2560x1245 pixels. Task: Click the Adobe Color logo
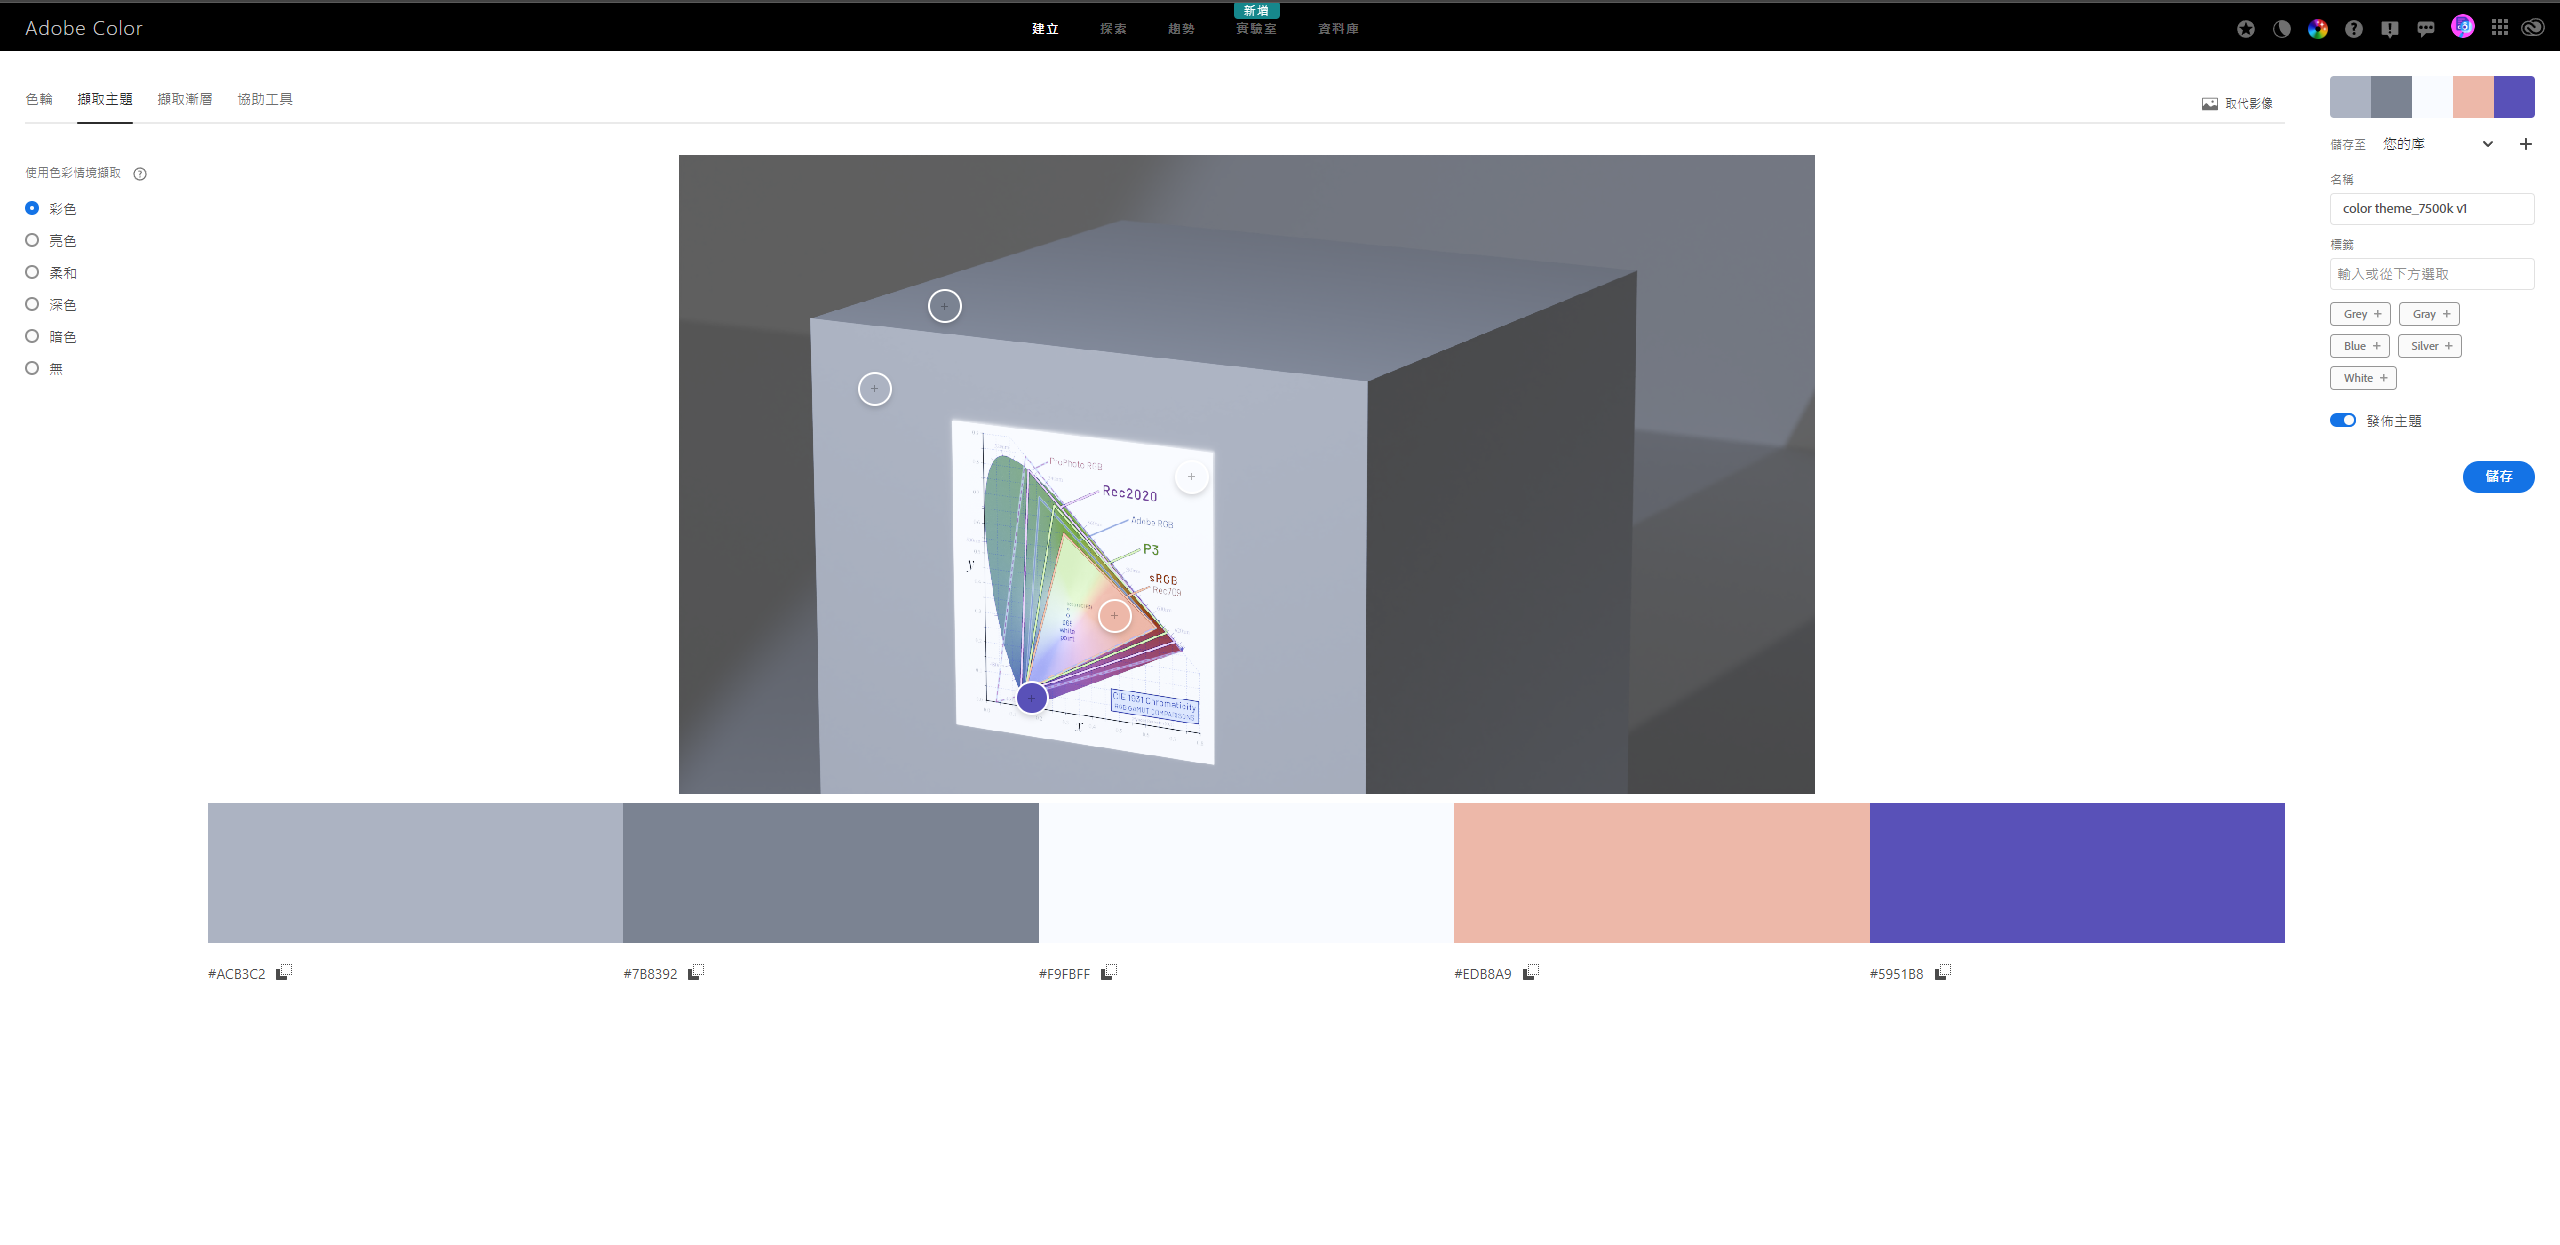click(x=84, y=28)
